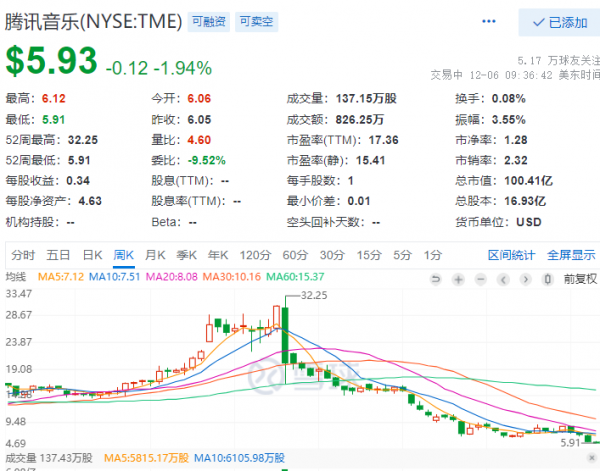The height and width of the screenshot is (471, 600).
Task: Click the -0.12 -1.94% change text
Action: 158,68
